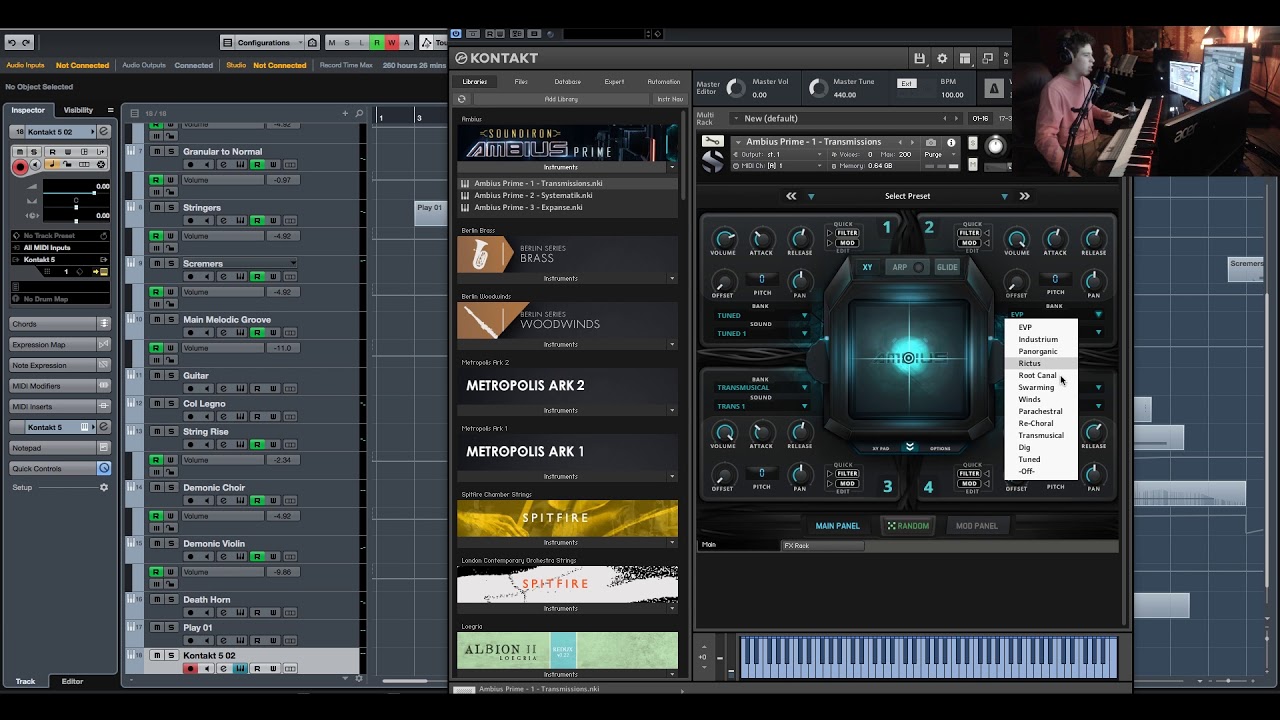The image size is (1280, 720).
Task: Open track search magnifier icon
Action: (x=359, y=113)
